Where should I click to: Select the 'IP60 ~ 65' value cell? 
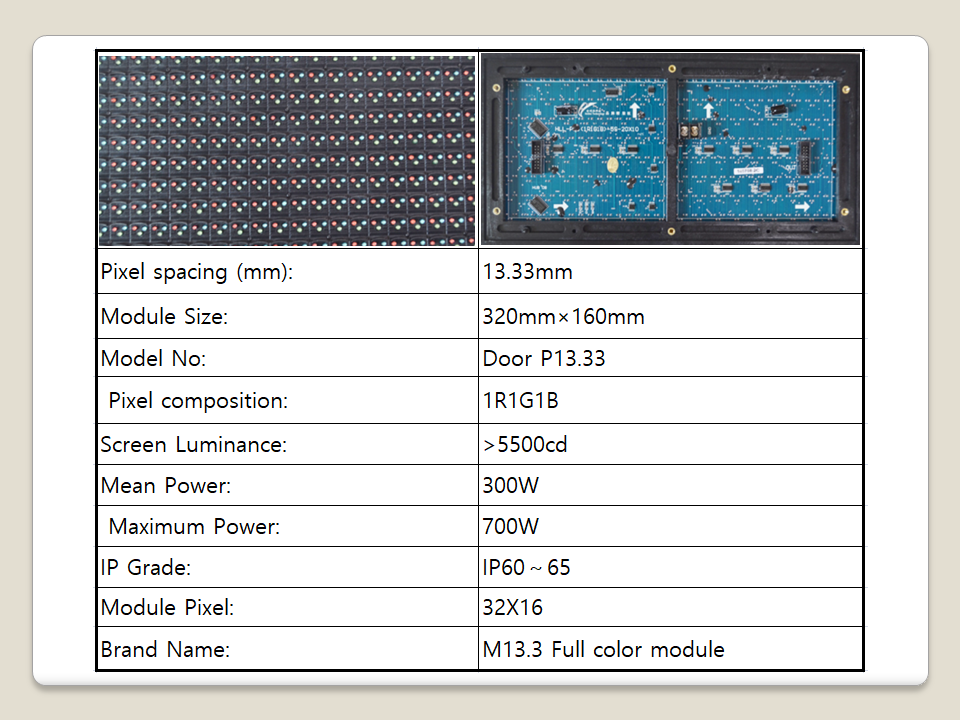coord(526,568)
